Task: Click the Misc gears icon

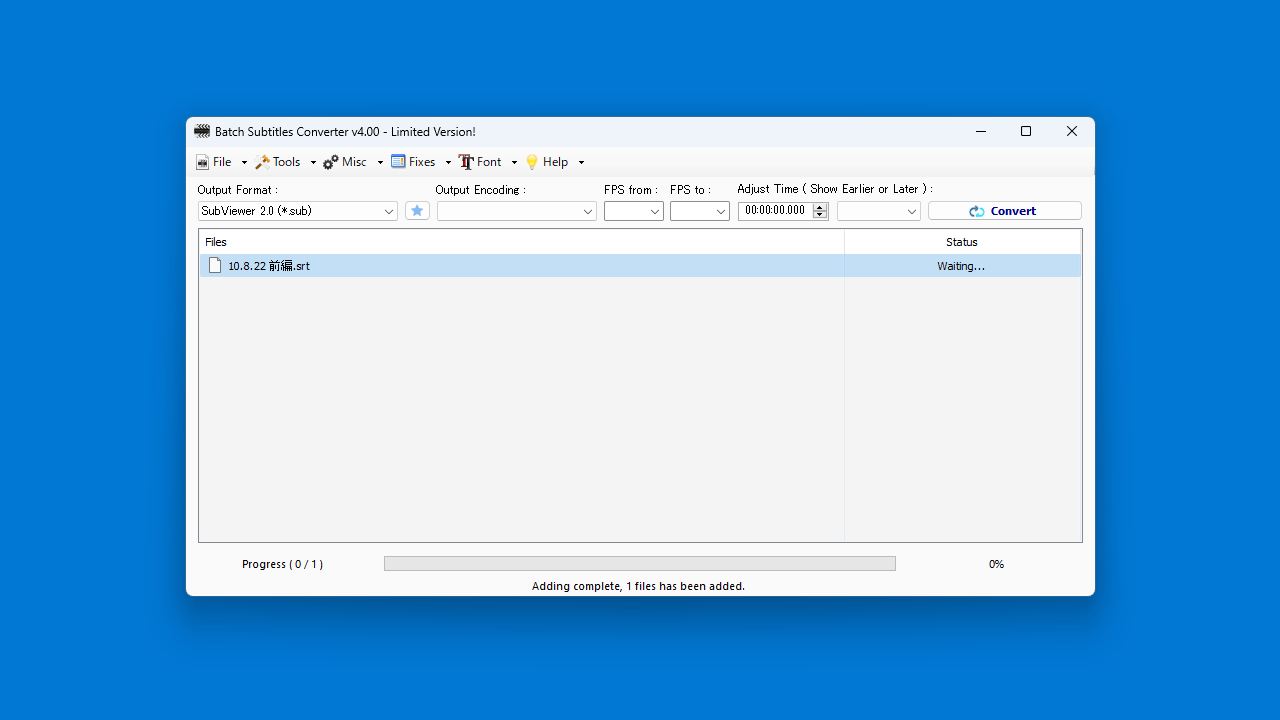Action: click(x=330, y=162)
